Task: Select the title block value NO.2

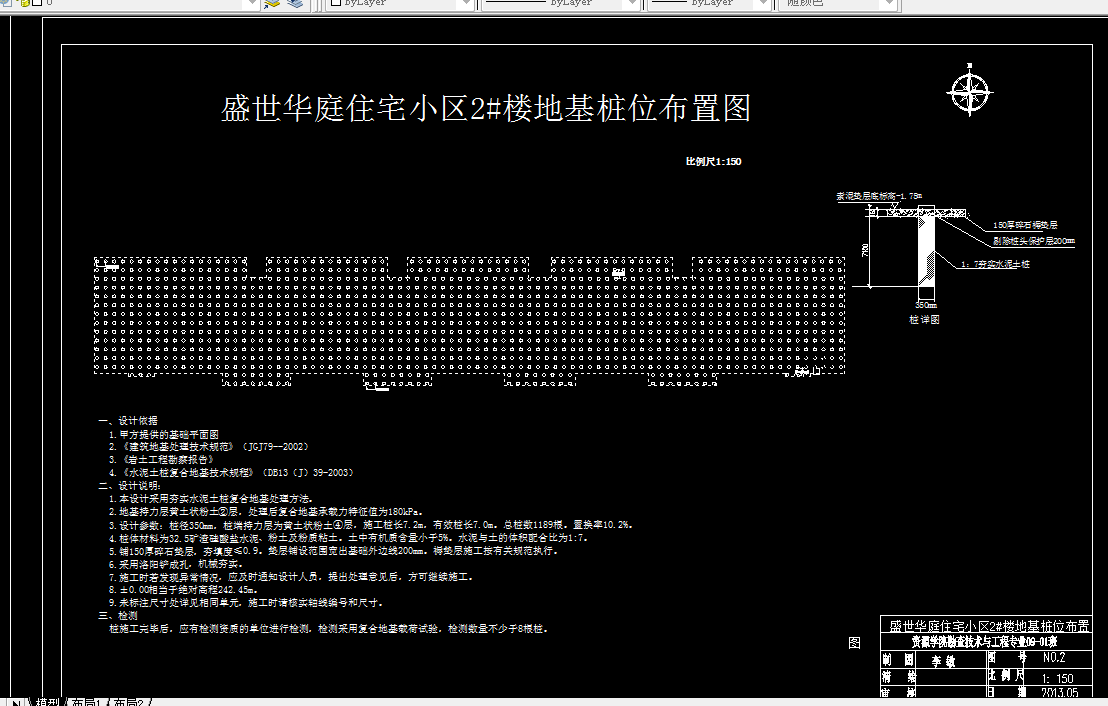Action: point(1054,657)
